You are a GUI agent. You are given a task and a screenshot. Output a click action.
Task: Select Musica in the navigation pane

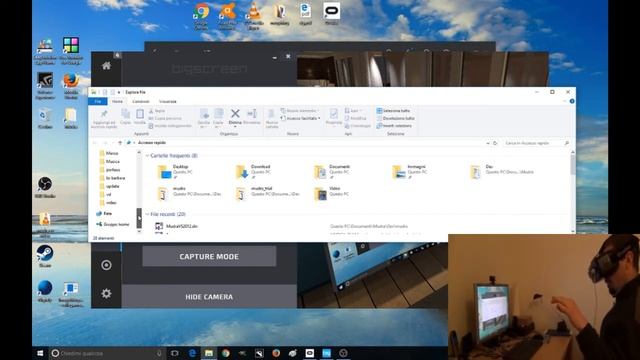(109, 162)
